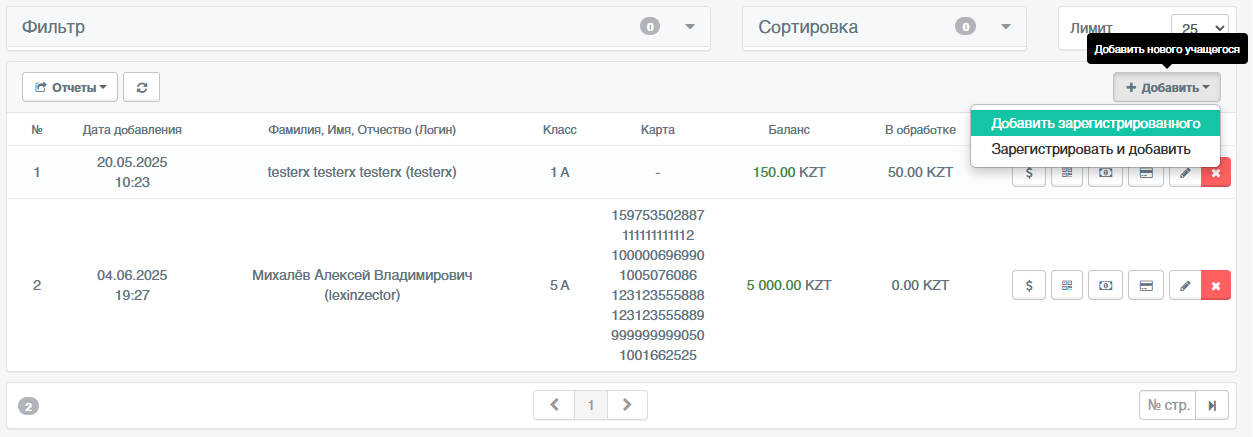Click card number 100000696990
Image resolution: width=1253 pixels, height=437 pixels.
[x=658, y=255]
